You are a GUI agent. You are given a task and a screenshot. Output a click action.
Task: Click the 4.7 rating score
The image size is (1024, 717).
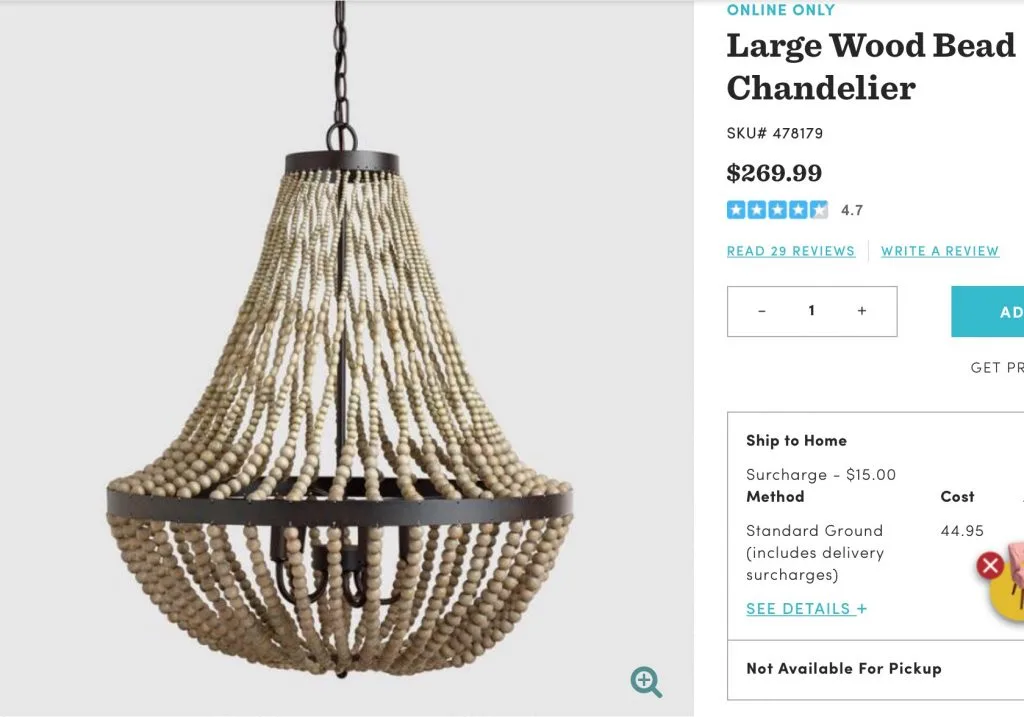pyautogui.click(x=852, y=210)
